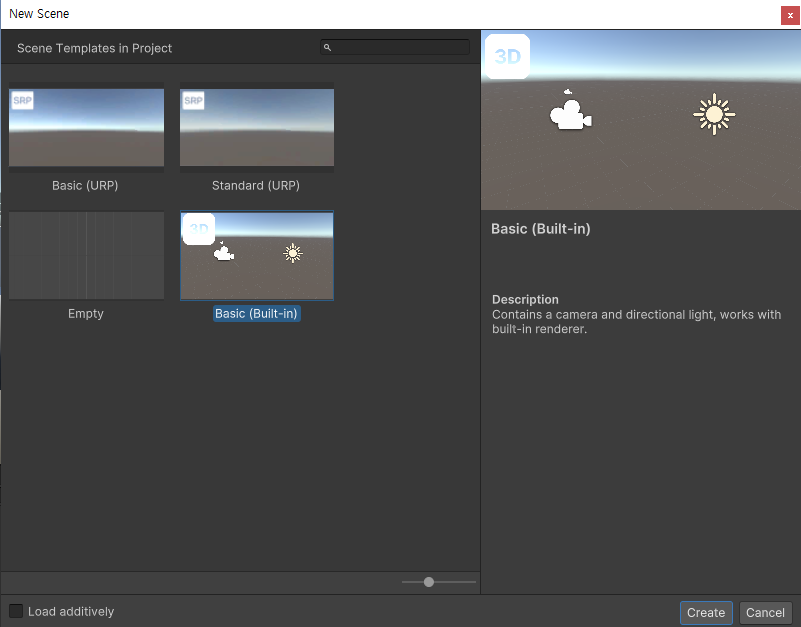Click the magnifier icon in search field
The width and height of the screenshot is (801, 627).
[327, 48]
